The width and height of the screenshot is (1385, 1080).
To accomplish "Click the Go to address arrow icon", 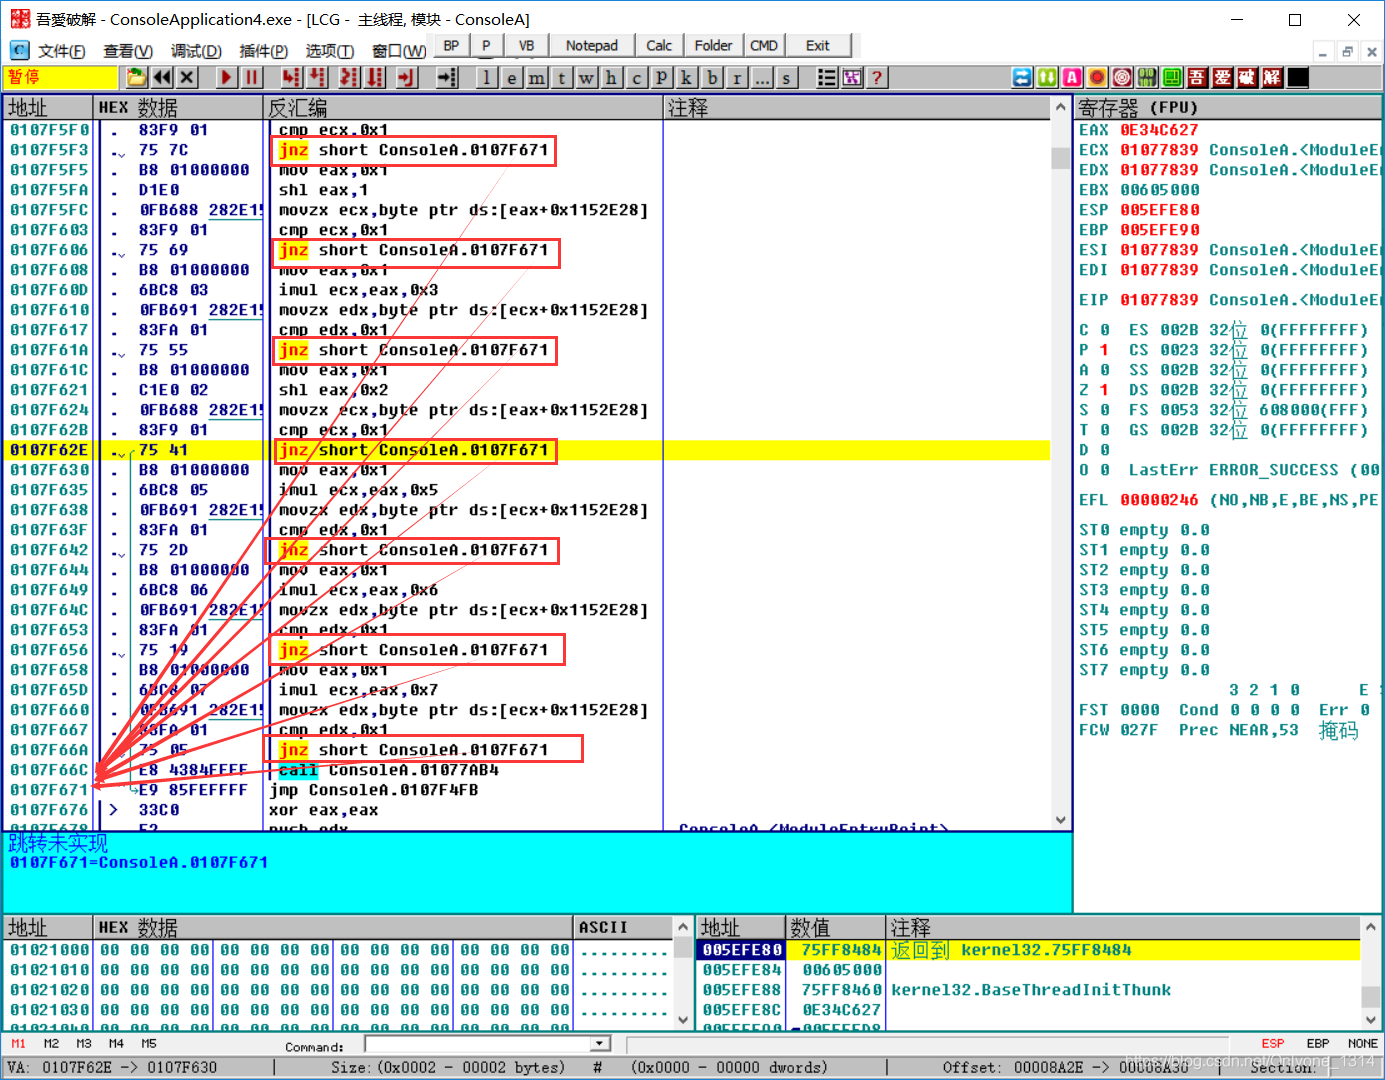I will [447, 77].
